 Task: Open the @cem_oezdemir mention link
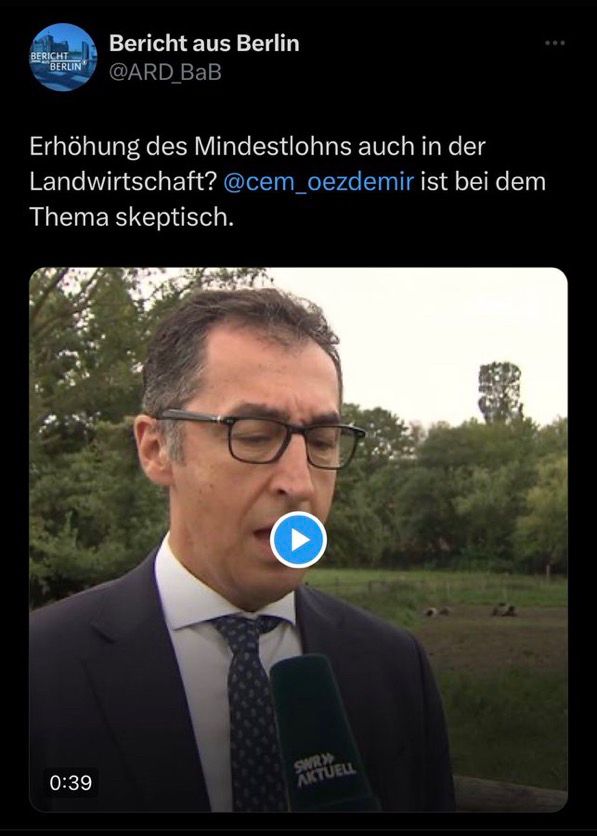tap(318, 182)
